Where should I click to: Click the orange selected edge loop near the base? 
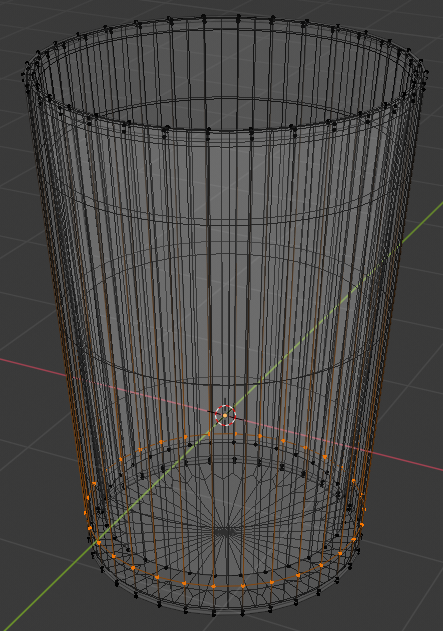[x=225, y=510]
